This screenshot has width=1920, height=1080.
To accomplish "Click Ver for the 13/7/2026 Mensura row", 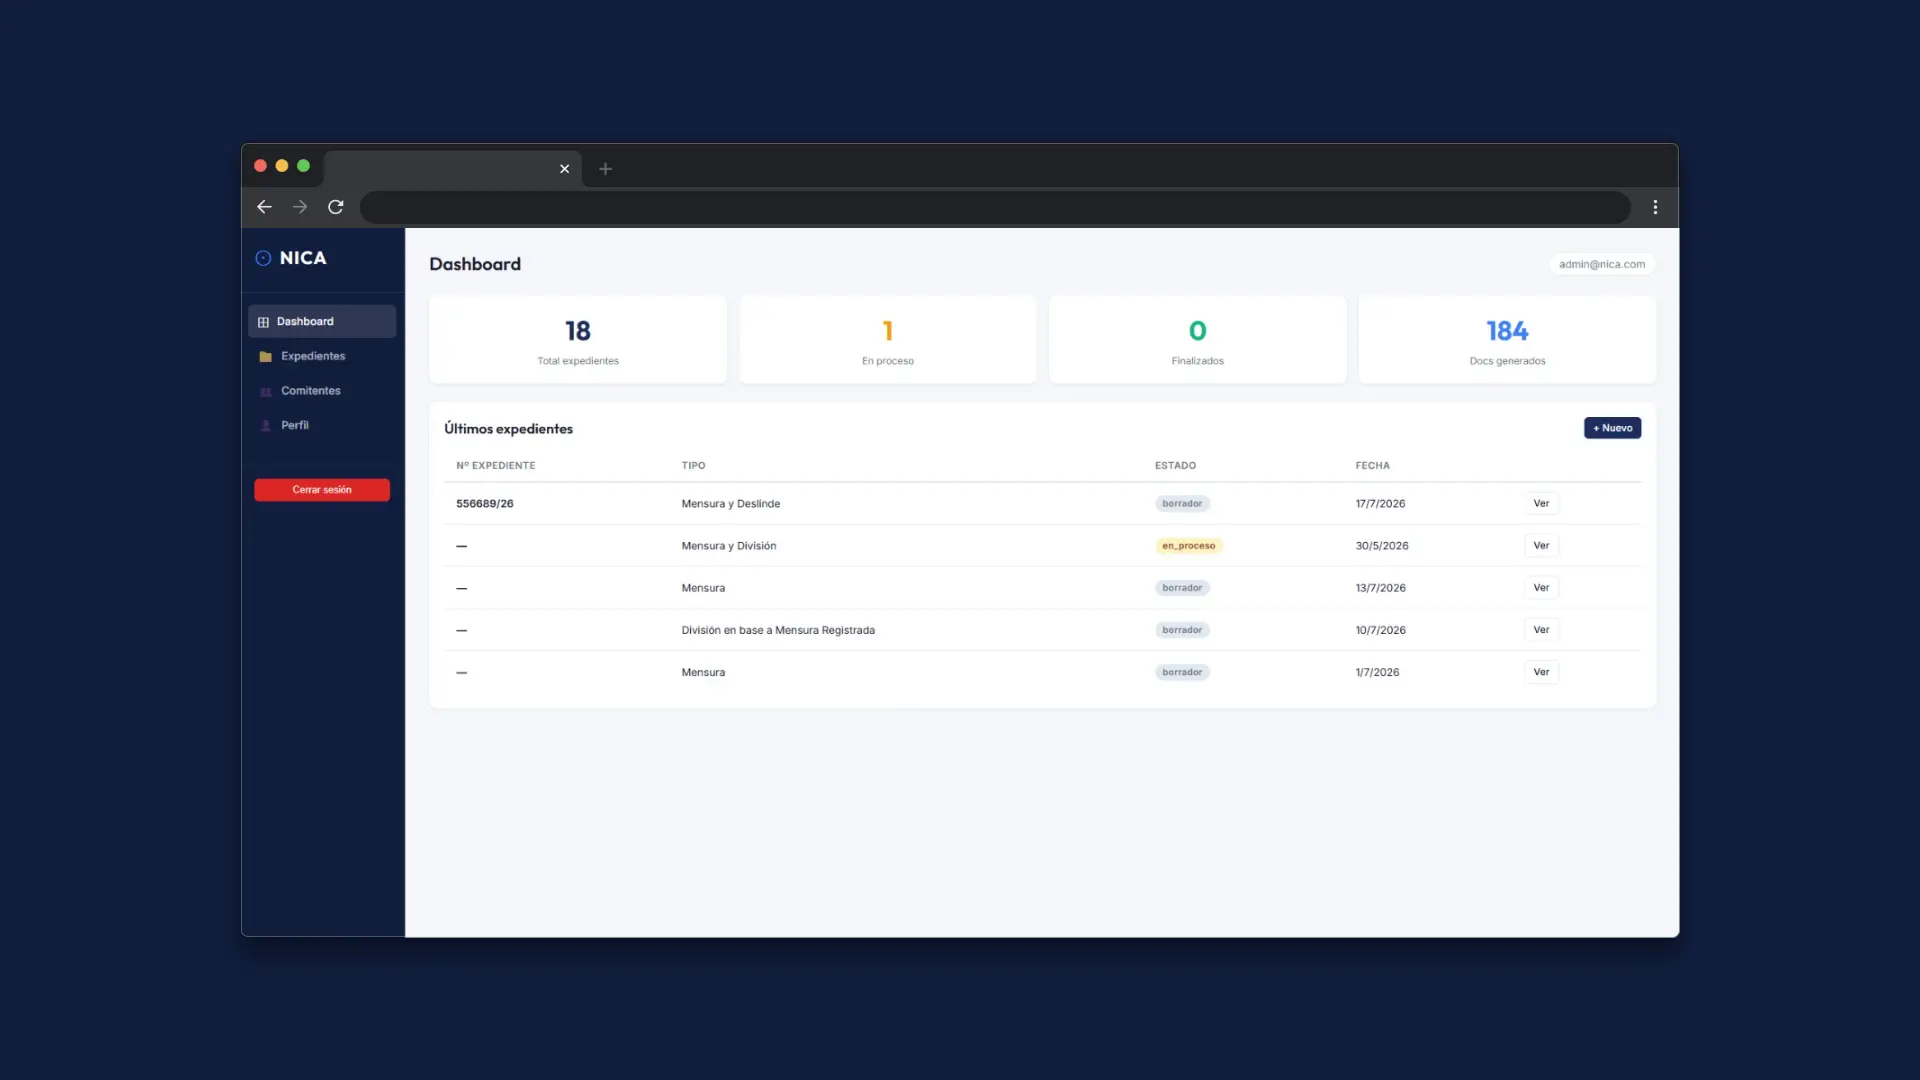I will (x=1541, y=588).
